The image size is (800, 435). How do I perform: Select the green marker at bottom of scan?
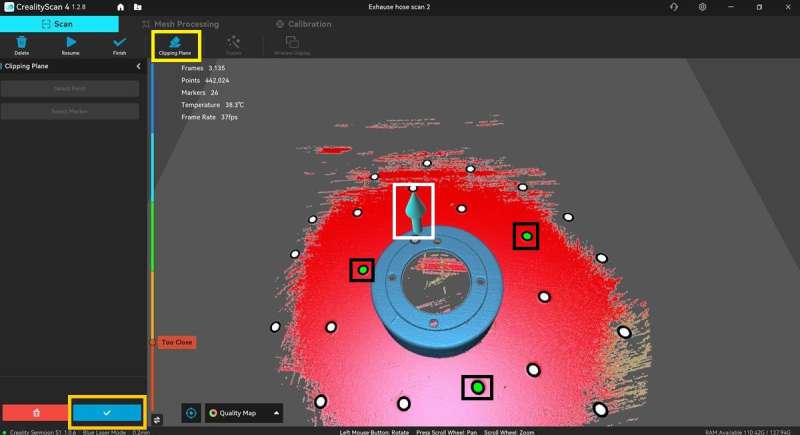coord(477,387)
